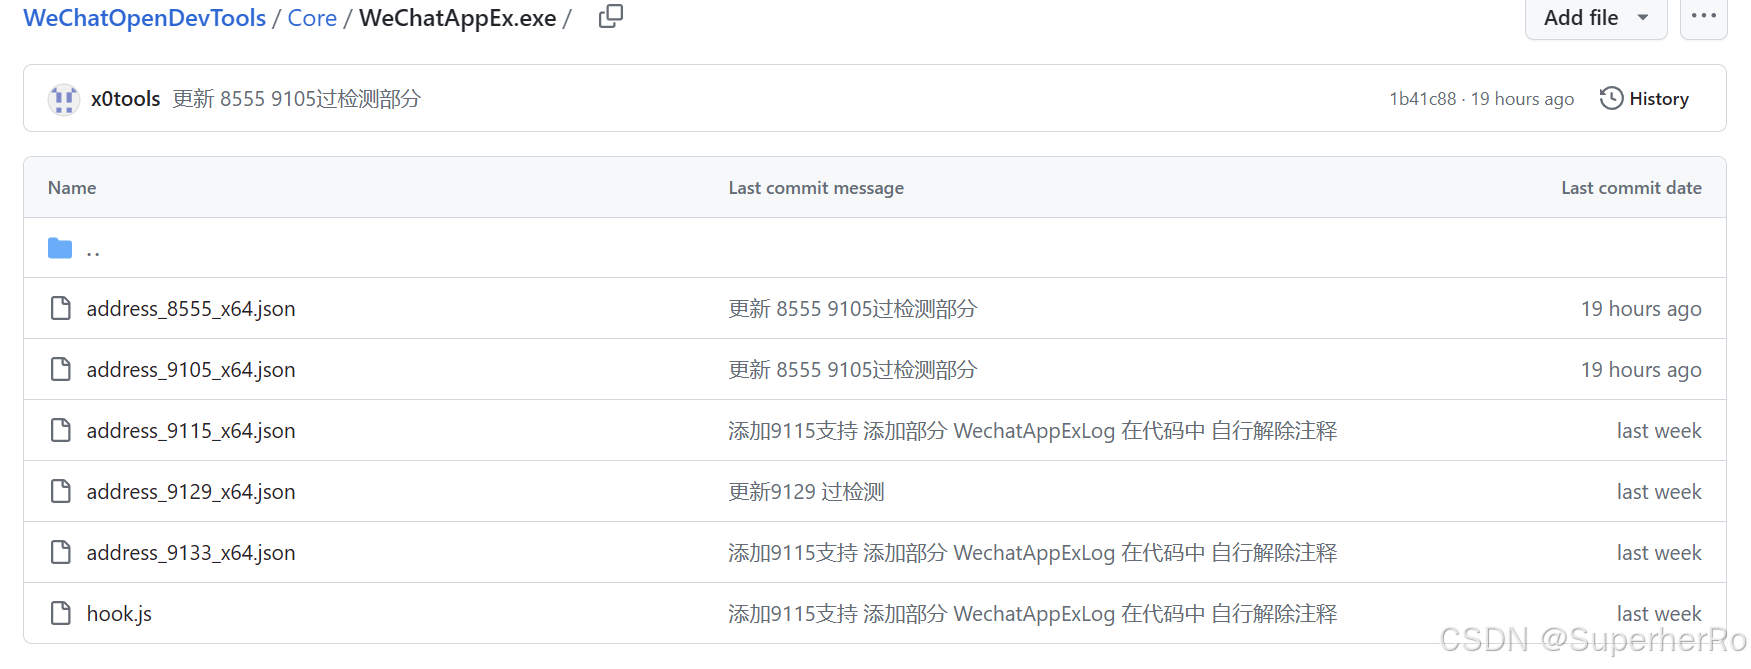Click the file icon for address_9133_x64.json
The width and height of the screenshot is (1751, 669).
[x=61, y=552]
